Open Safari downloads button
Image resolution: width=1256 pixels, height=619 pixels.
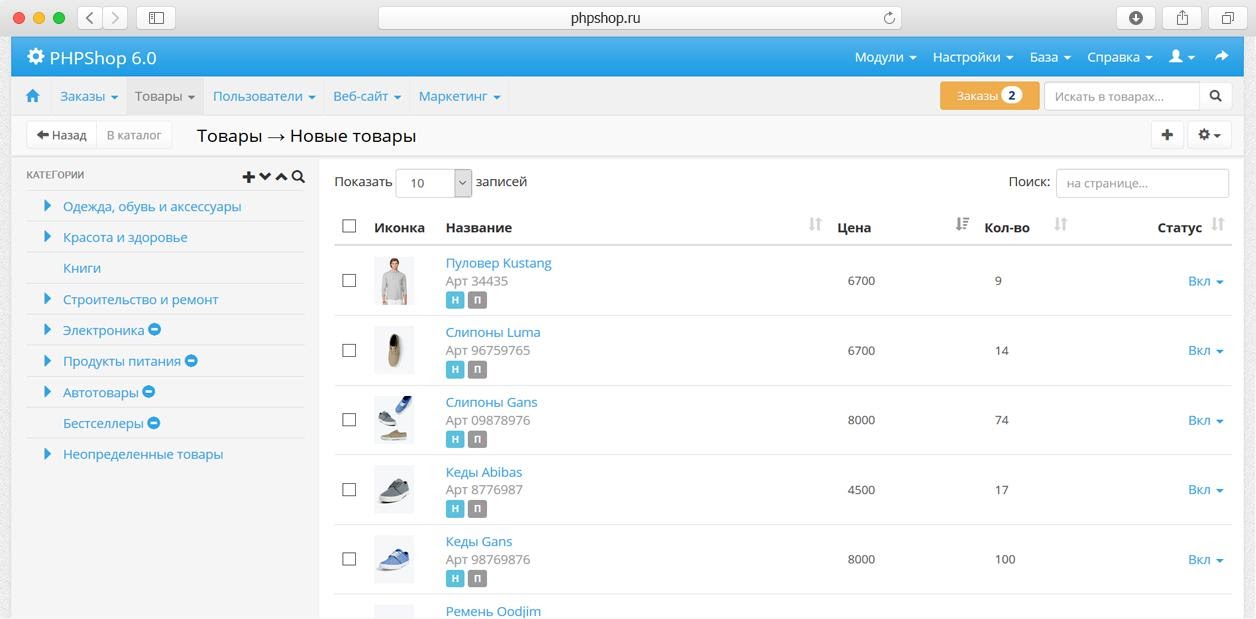pyautogui.click(x=1136, y=18)
